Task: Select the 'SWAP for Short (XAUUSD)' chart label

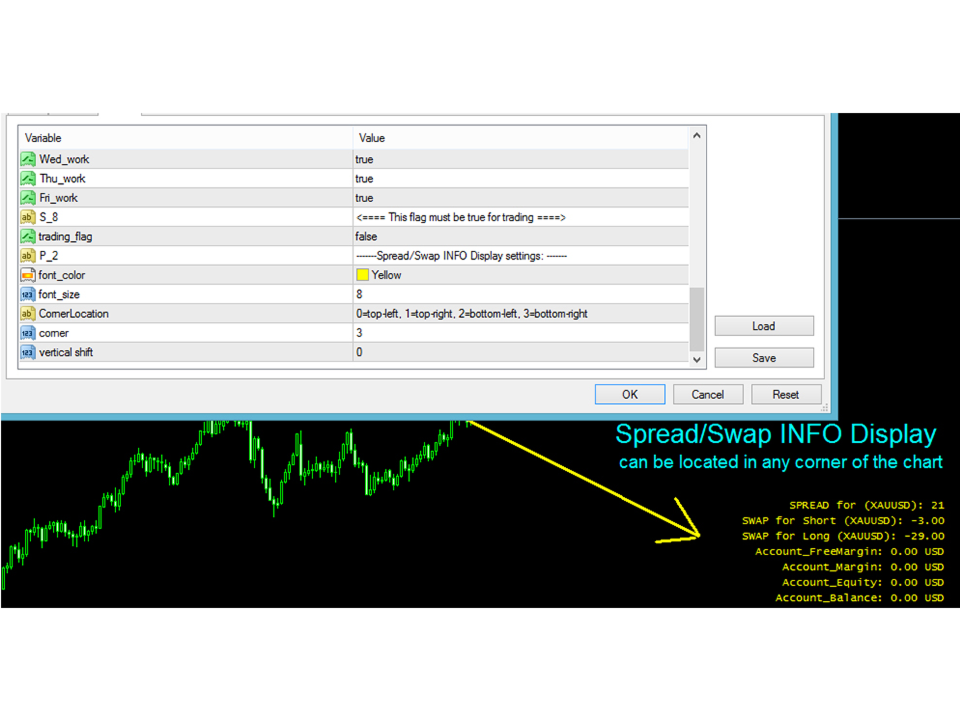Action: [x=843, y=520]
